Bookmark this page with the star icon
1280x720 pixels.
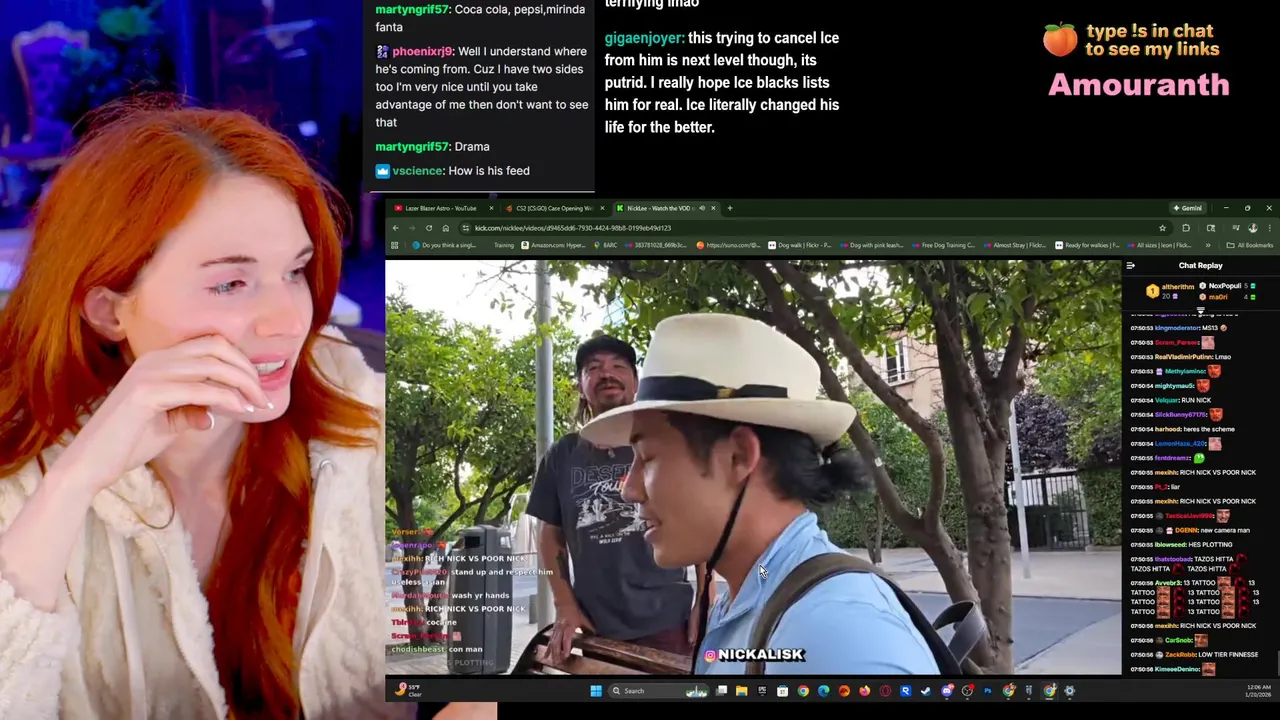(x=1162, y=228)
